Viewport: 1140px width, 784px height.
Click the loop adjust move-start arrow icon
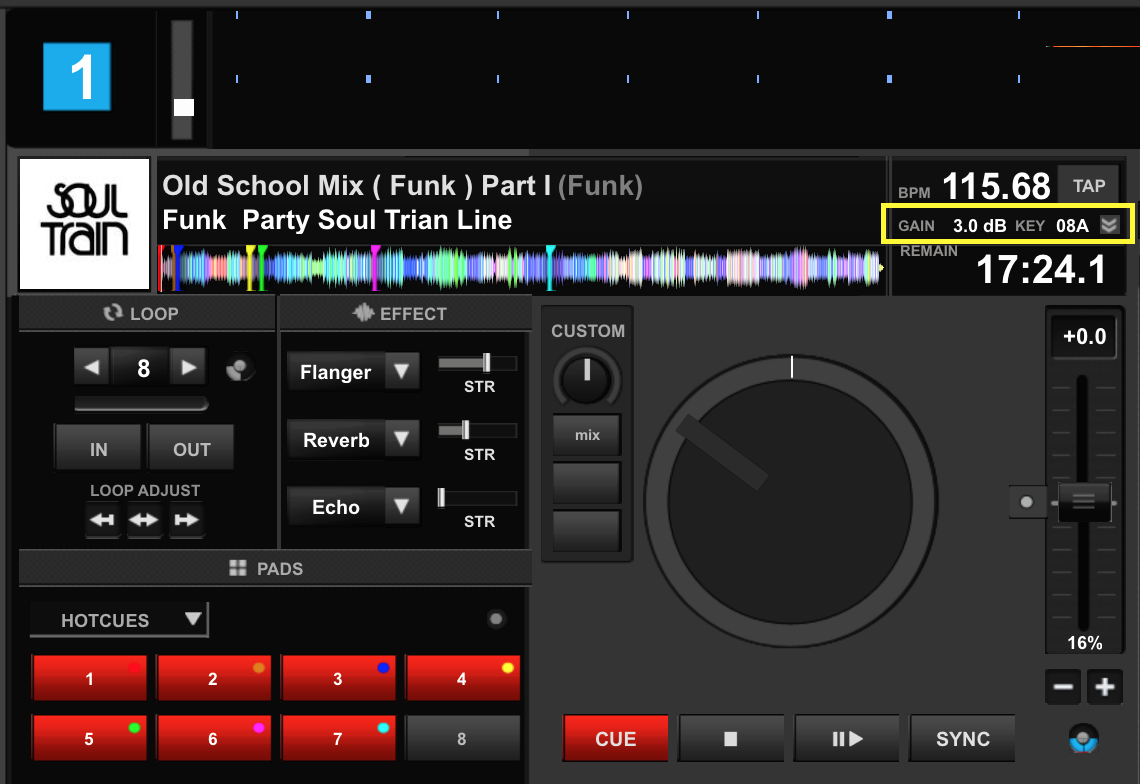tap(103, 520)
